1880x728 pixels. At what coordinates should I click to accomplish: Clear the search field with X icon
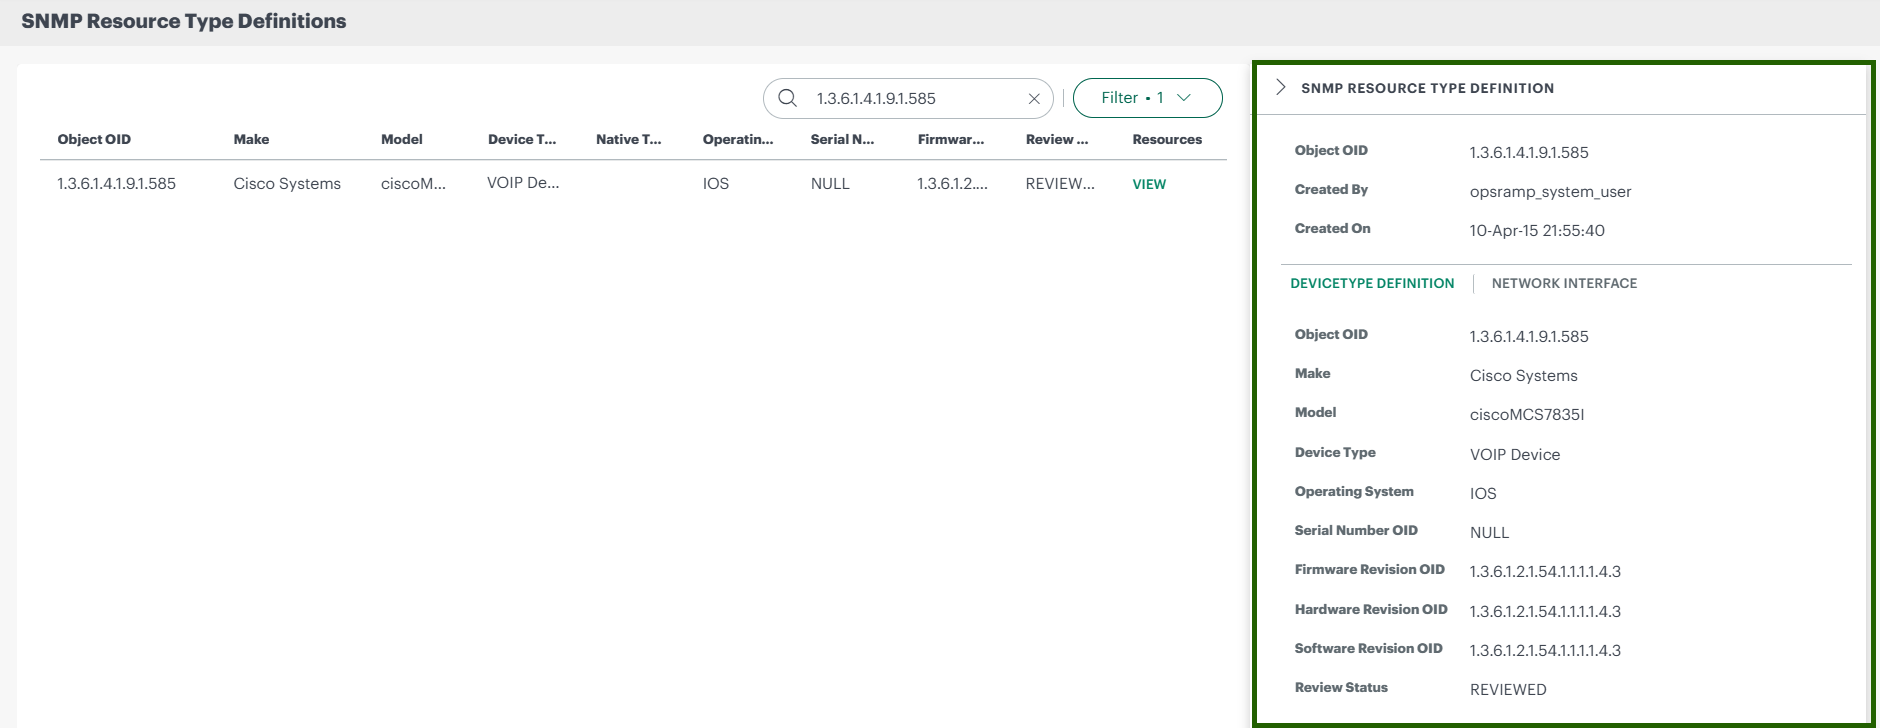coord(1034,98)
